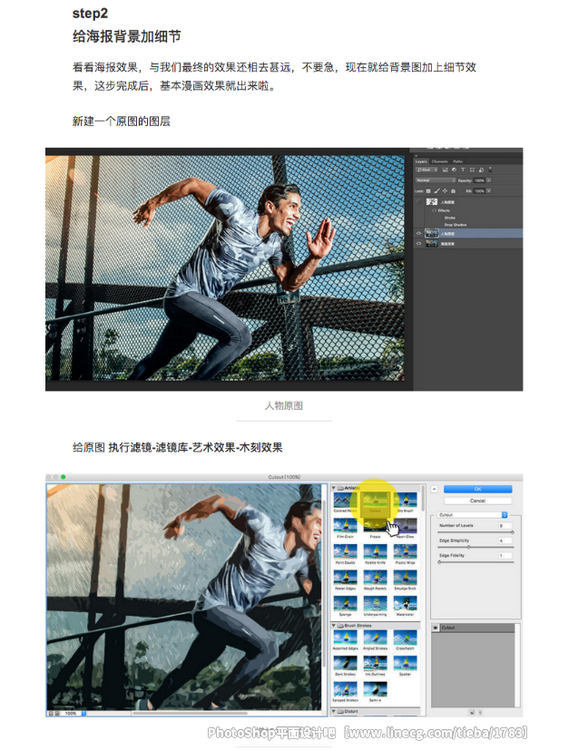Collapse the filter thumbnail pane arrow button

click(x=434, y=489)
